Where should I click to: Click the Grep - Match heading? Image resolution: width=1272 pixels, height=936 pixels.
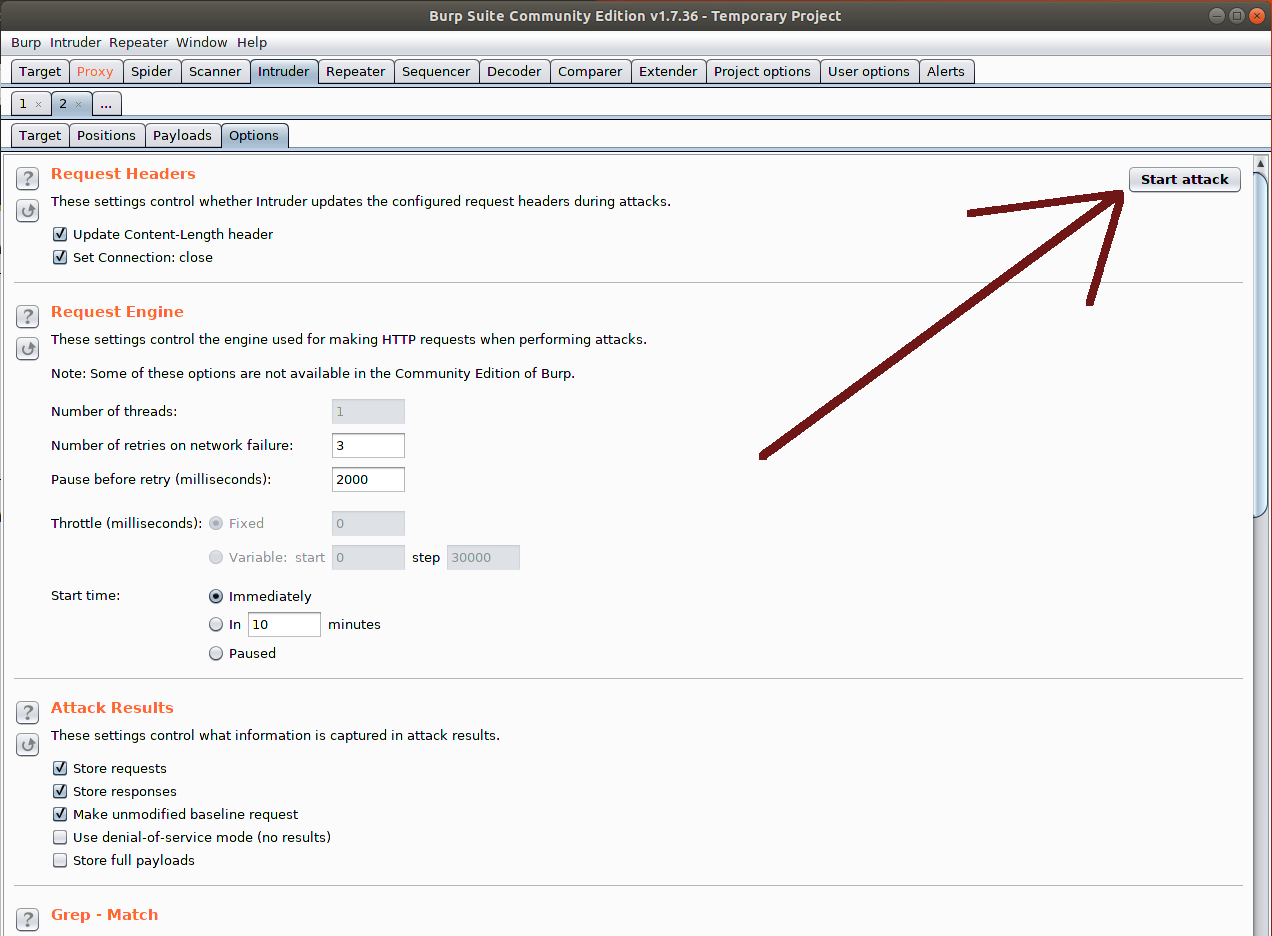coord(104,914)
